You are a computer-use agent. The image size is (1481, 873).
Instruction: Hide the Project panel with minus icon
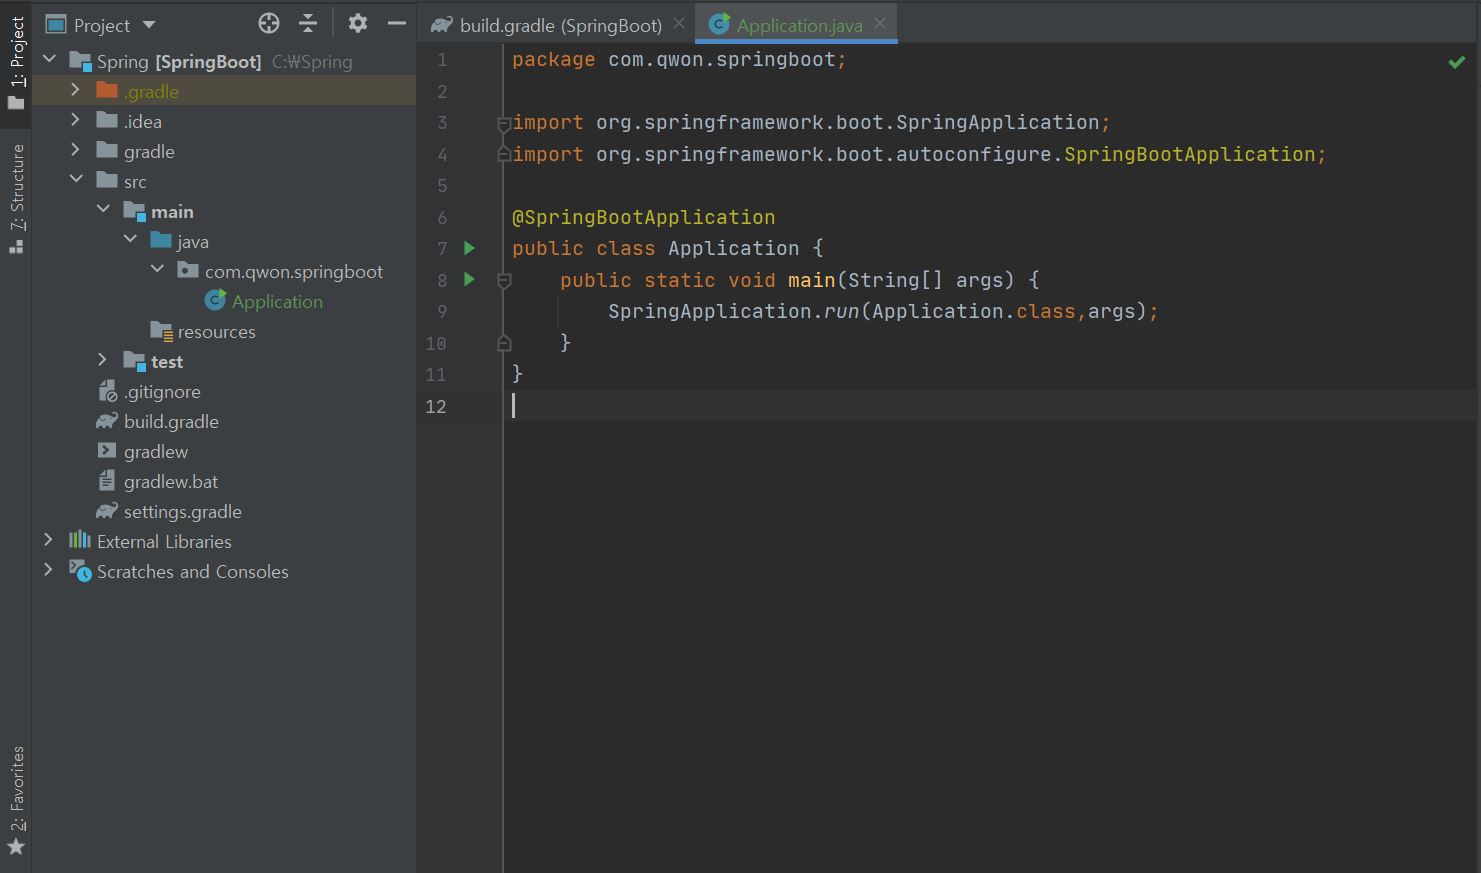tap(397, 24)
